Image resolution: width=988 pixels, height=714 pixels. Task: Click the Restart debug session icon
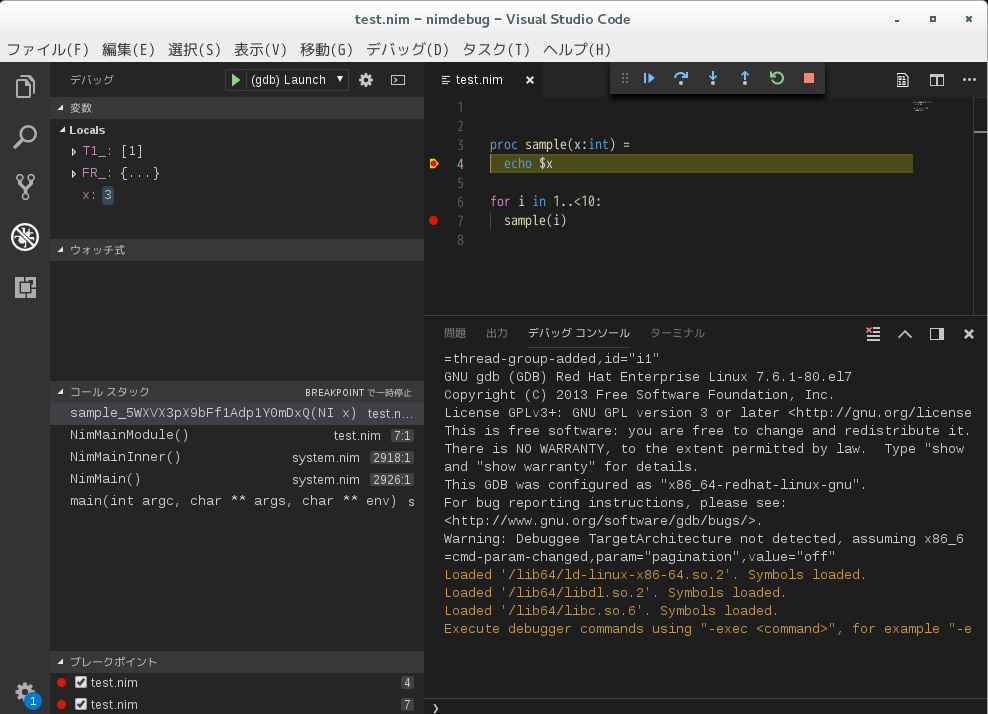point(777,77)
